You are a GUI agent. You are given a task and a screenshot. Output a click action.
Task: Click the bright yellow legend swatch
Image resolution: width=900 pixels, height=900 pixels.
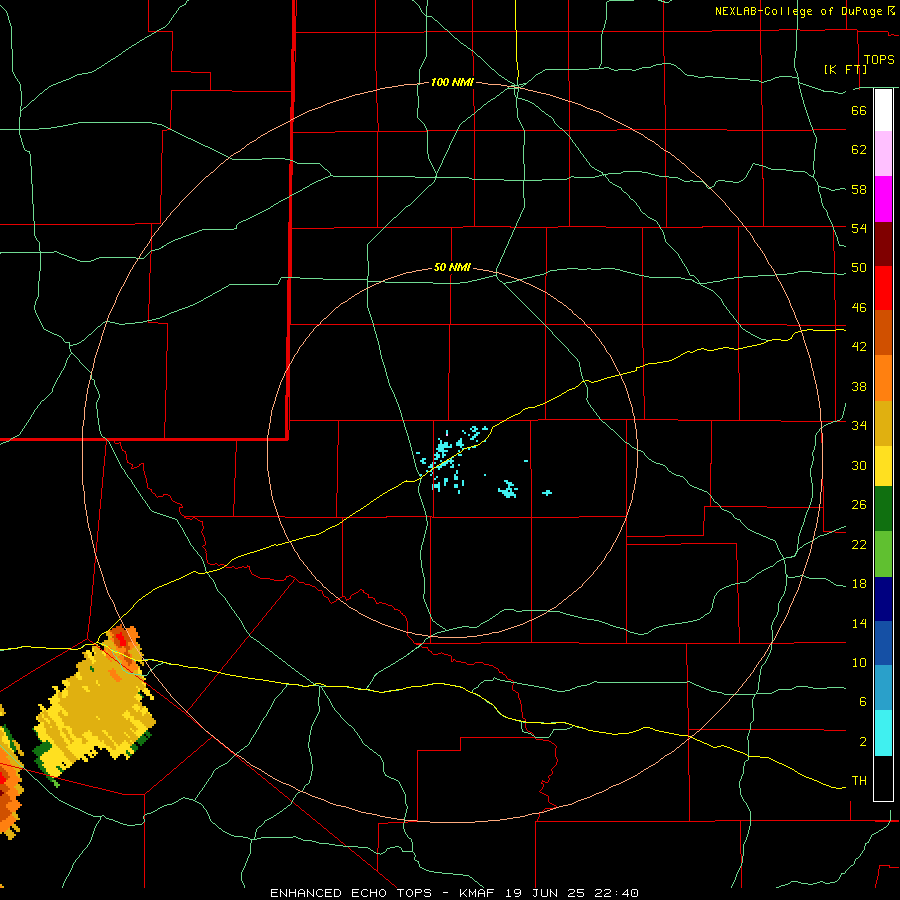click(883, 466)
